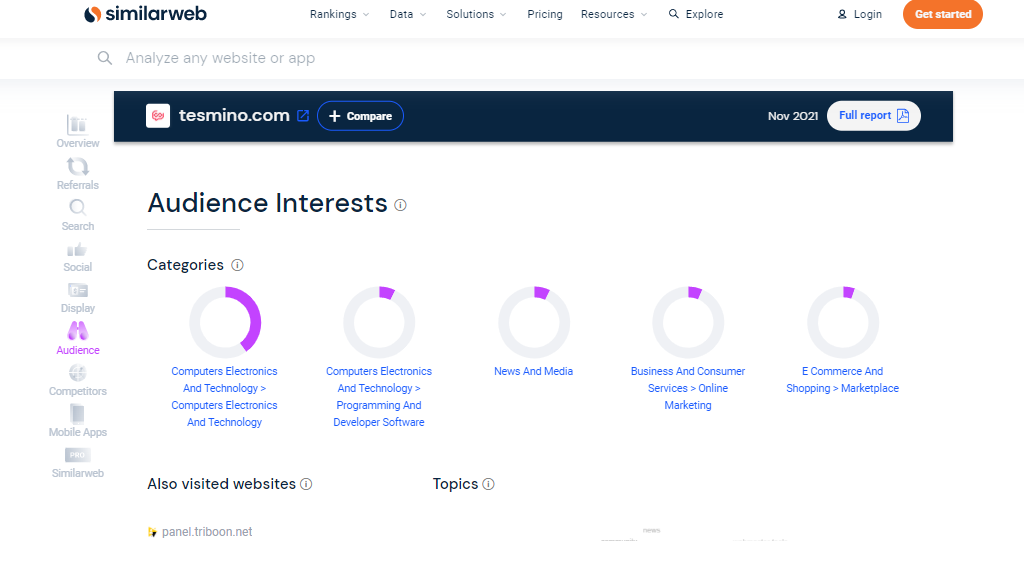
Task: Open the panel.triboon.net website link
Action: click(x=207, y=532)
